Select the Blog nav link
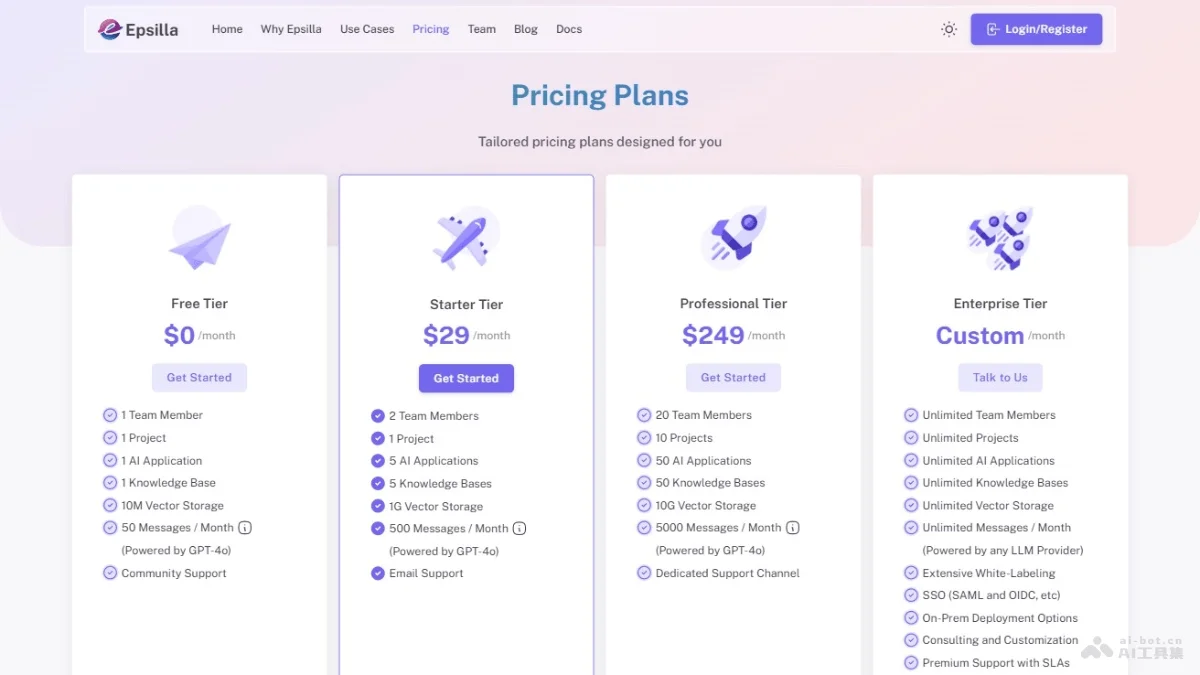Viewport: 1200px width, 675px height. pyautogui.click(x=526, y=29)
